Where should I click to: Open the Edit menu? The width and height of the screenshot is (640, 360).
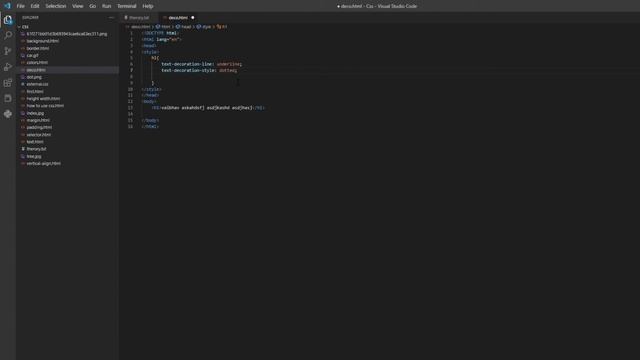click(x=35, y=6)
